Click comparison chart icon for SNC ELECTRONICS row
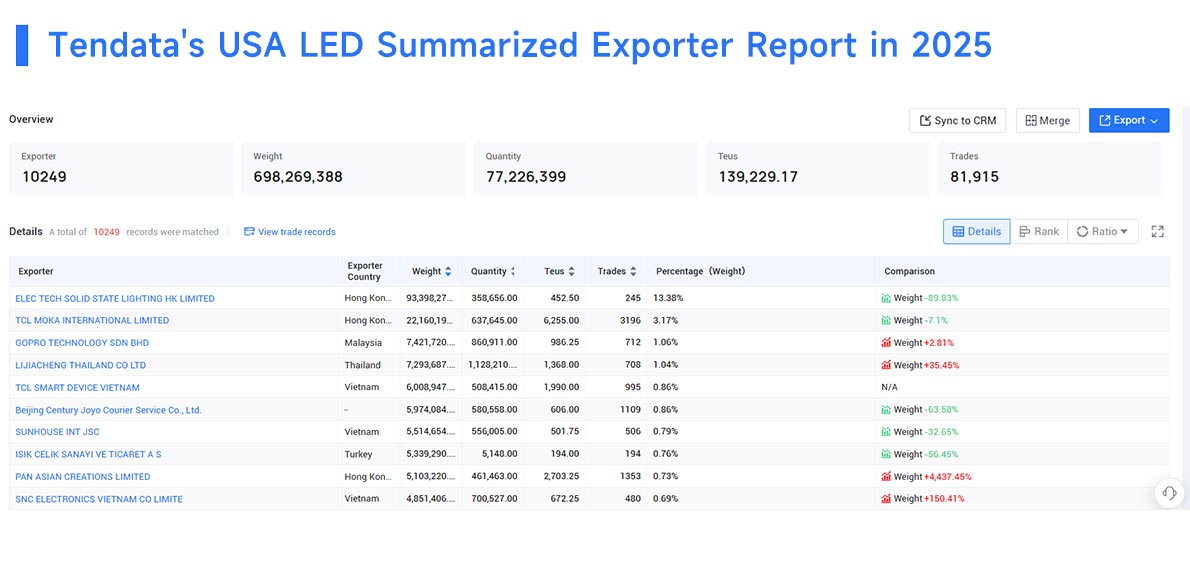 886,499
